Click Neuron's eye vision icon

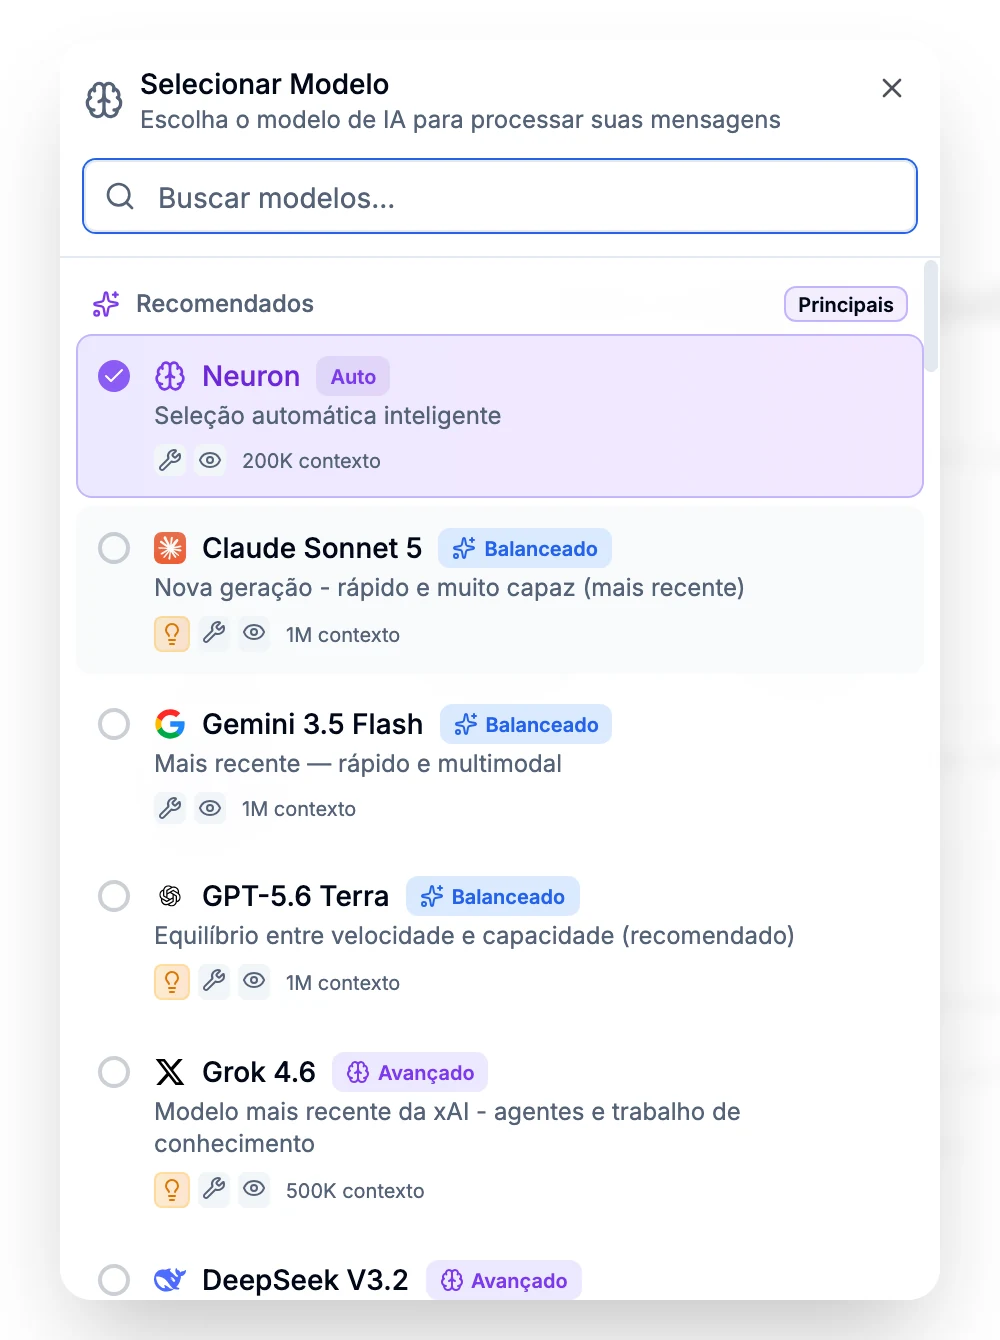210,460
